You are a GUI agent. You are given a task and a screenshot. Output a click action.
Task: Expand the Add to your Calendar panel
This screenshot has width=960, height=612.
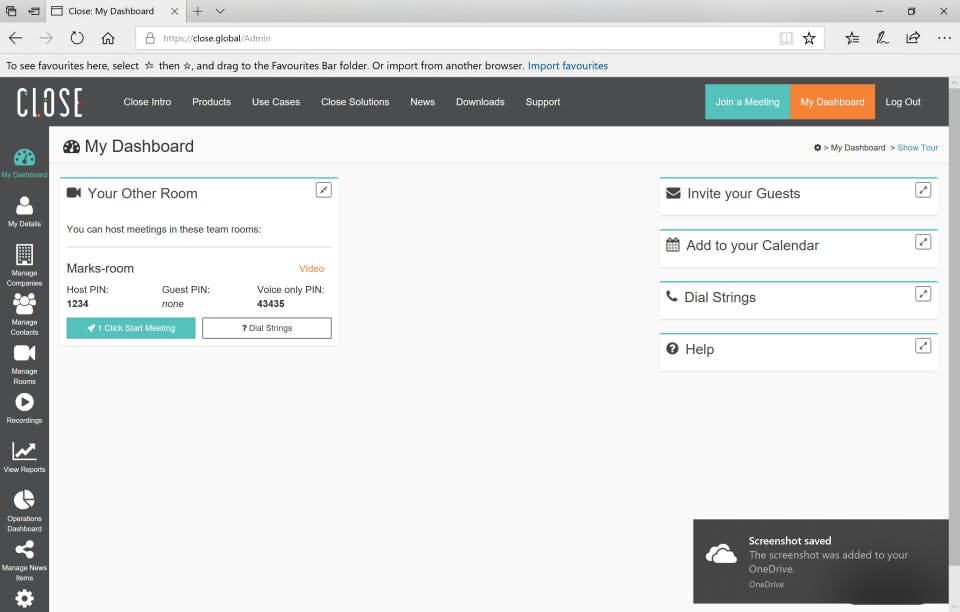(923, 242)
